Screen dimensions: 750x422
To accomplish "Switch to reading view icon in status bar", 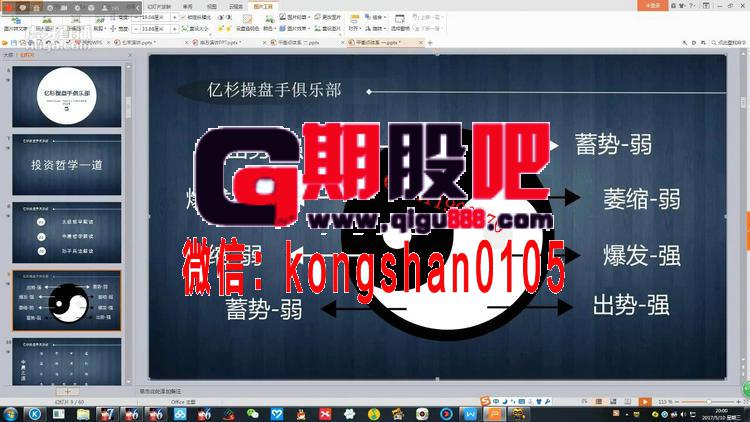I will pyautogui.click(x=628, y=401).
